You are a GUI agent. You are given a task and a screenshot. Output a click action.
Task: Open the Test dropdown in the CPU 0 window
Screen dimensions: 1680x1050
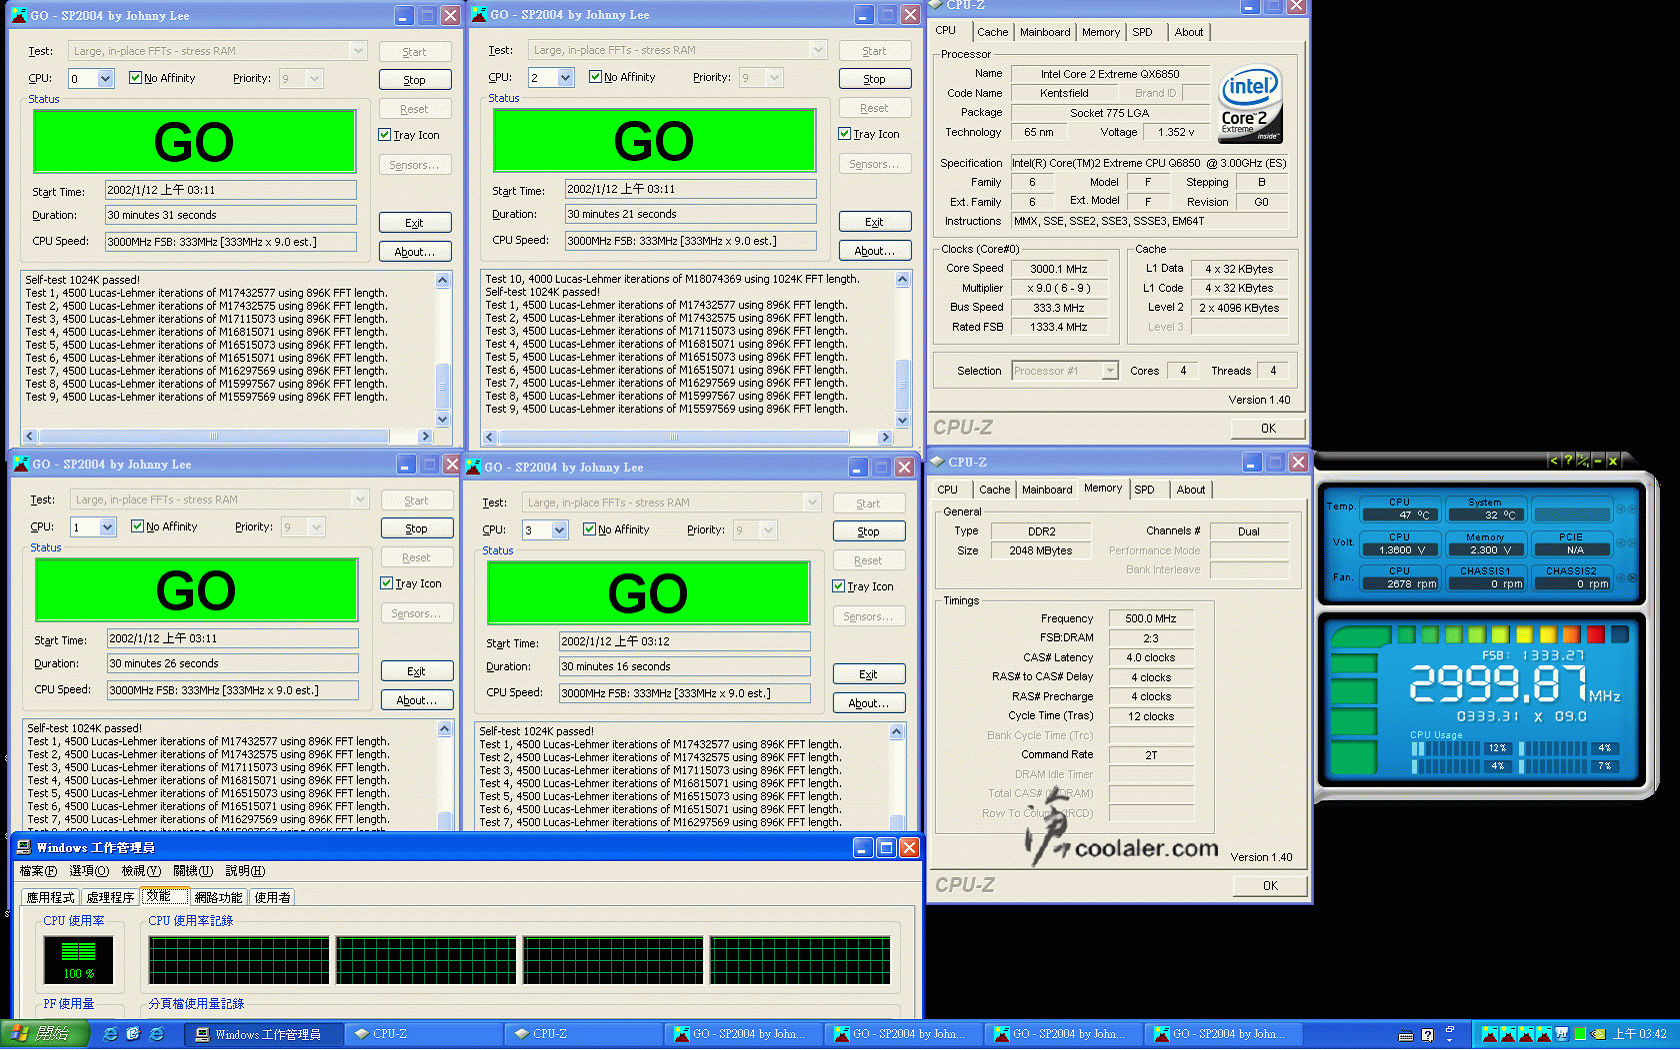click(358, 51)
